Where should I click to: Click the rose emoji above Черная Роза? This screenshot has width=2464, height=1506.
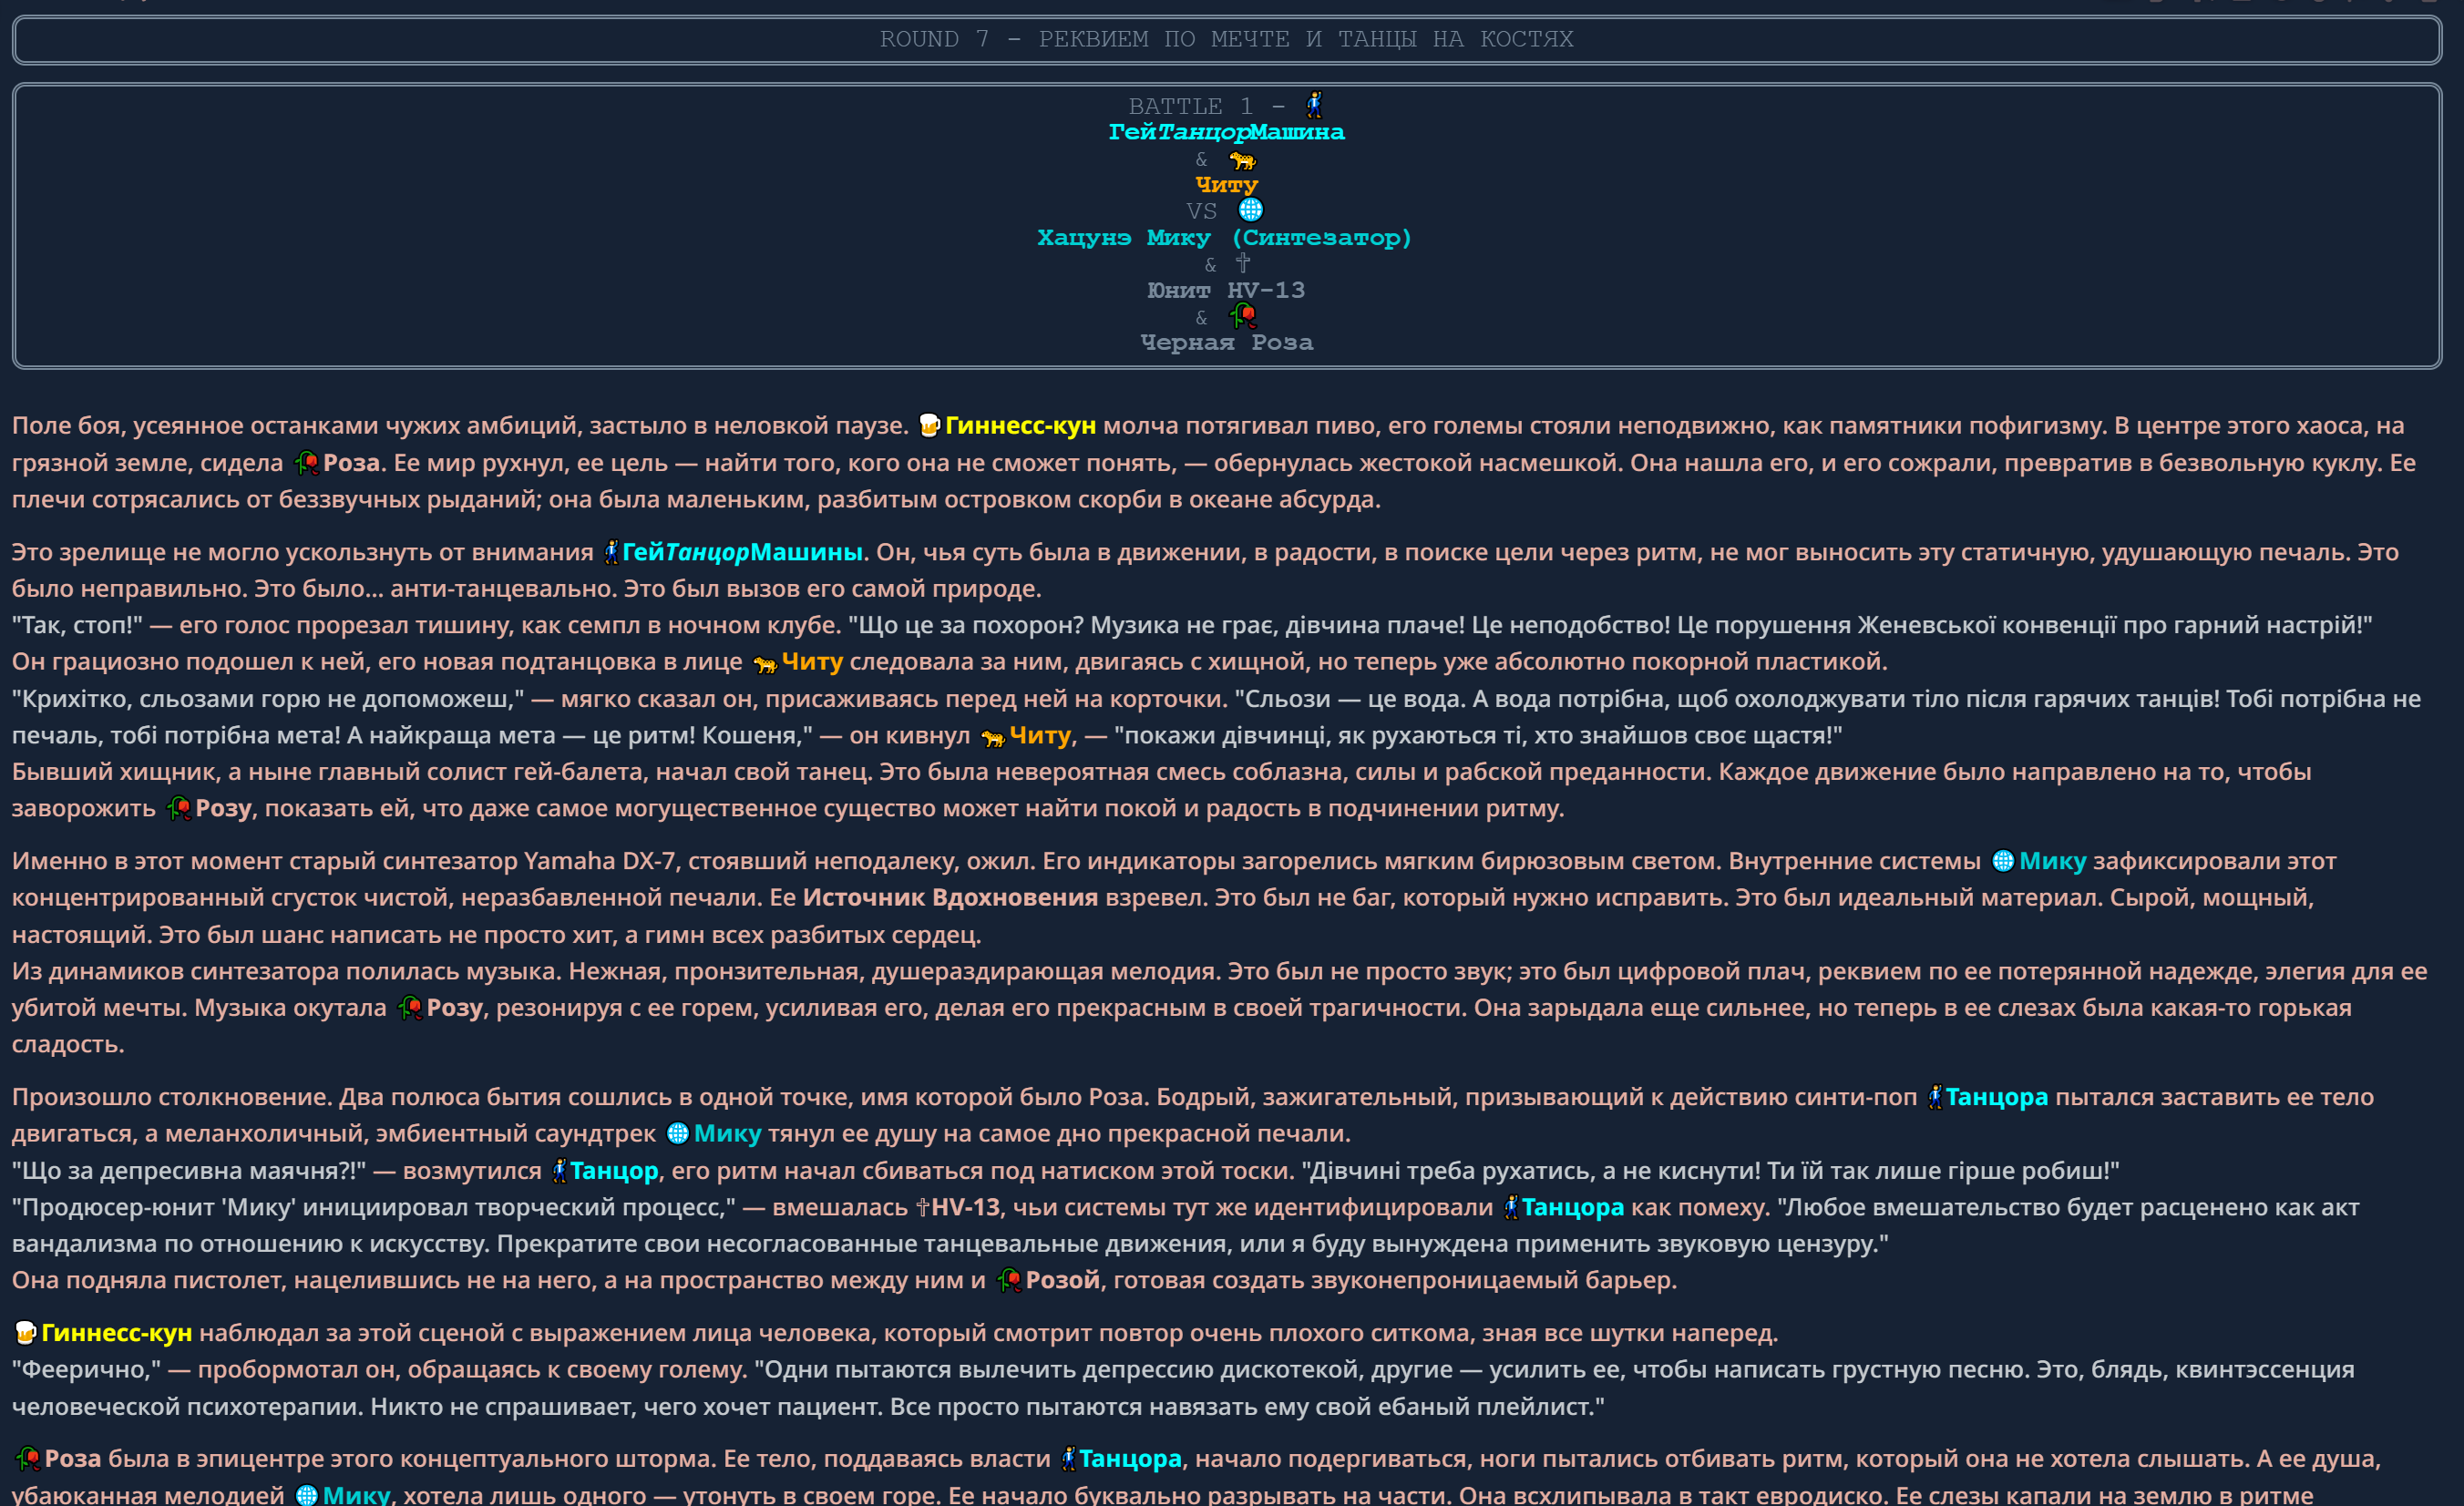[x=1242, y=316]
